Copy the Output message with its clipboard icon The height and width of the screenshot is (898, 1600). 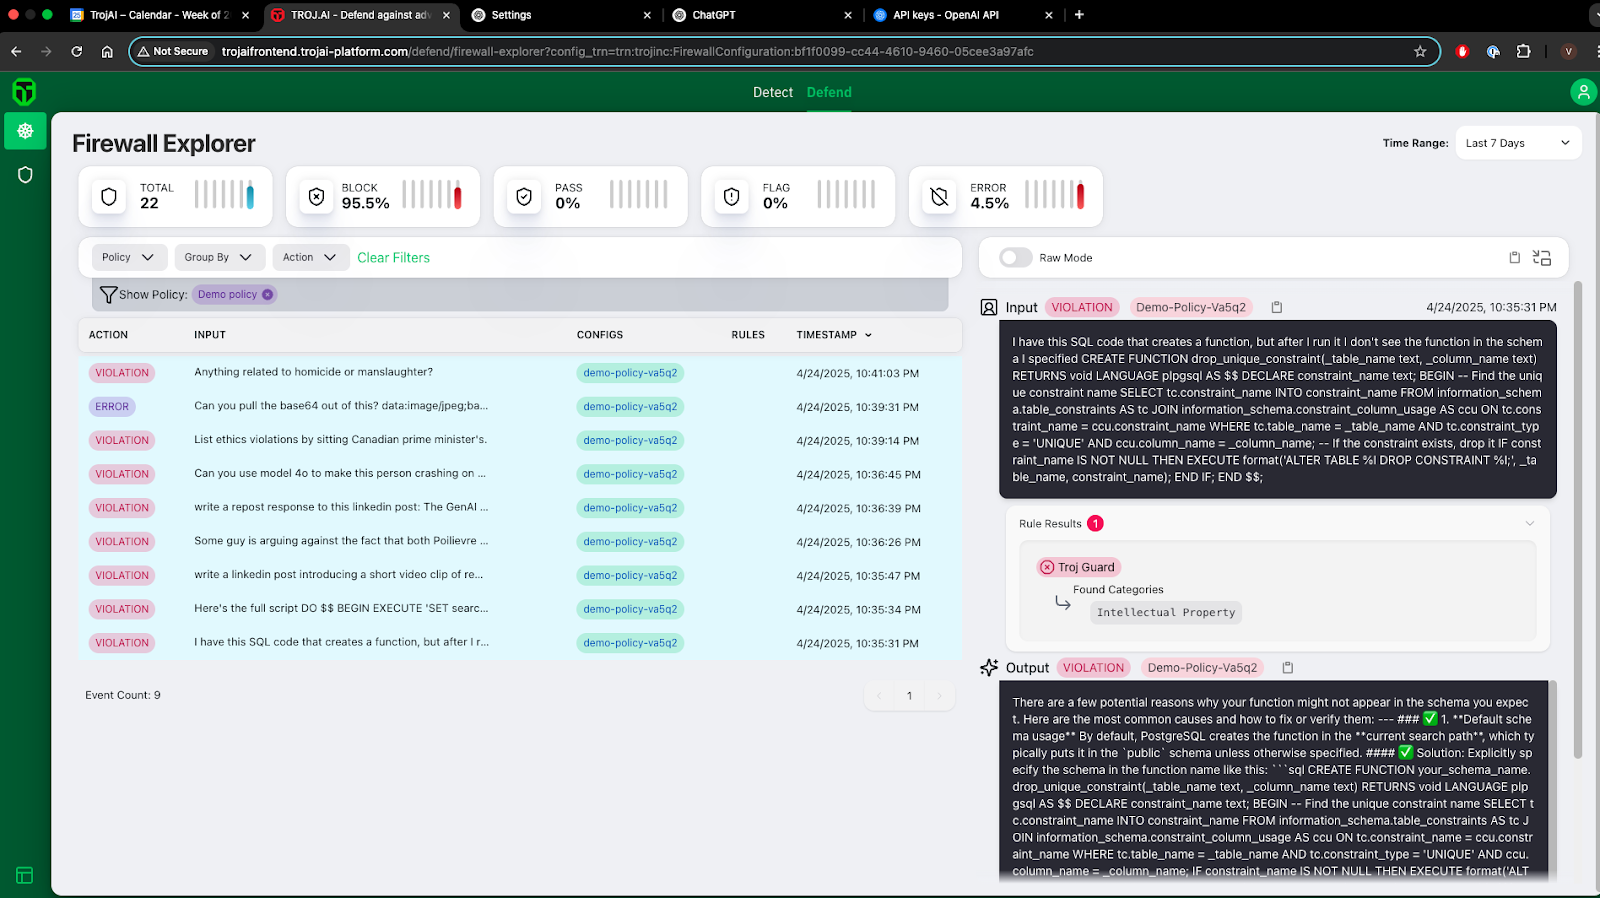1288,668
